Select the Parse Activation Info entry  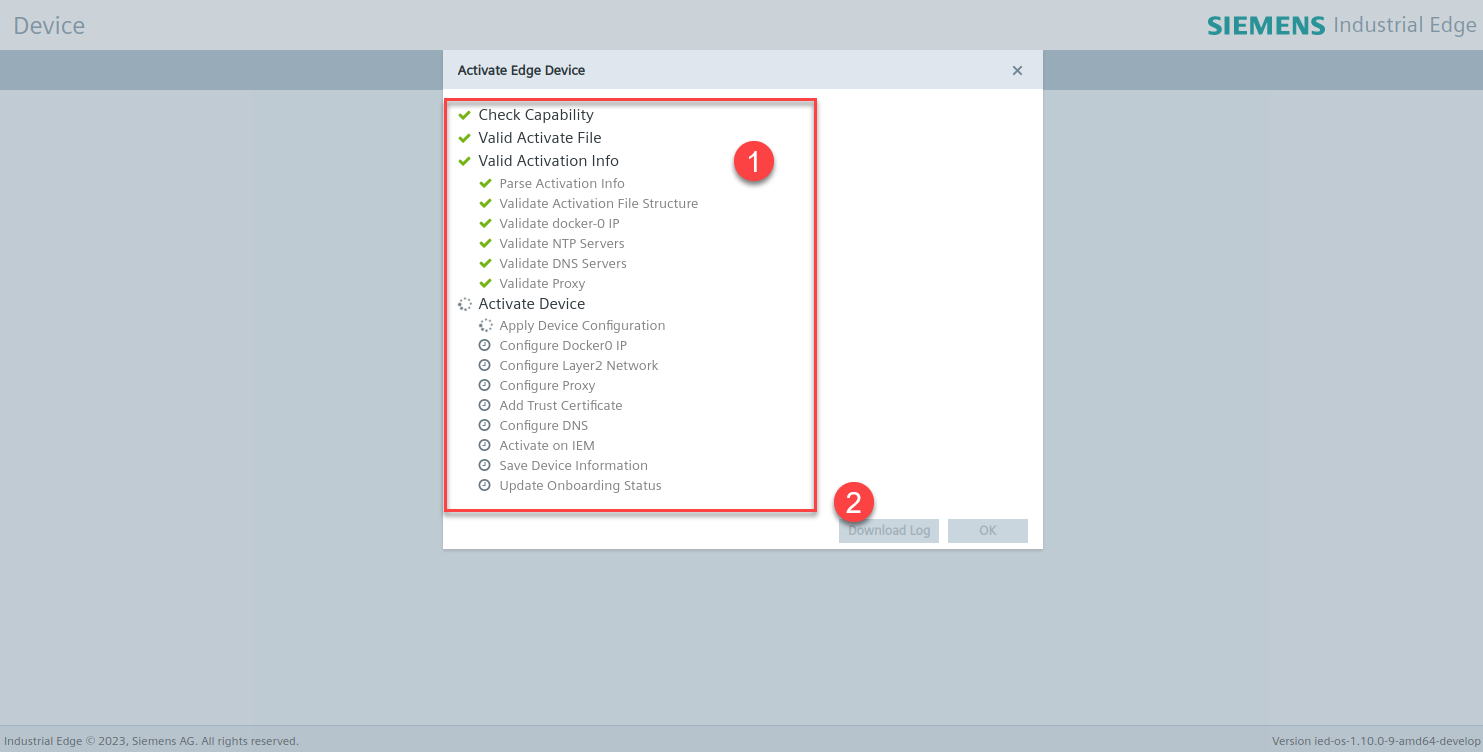point(561,183)
